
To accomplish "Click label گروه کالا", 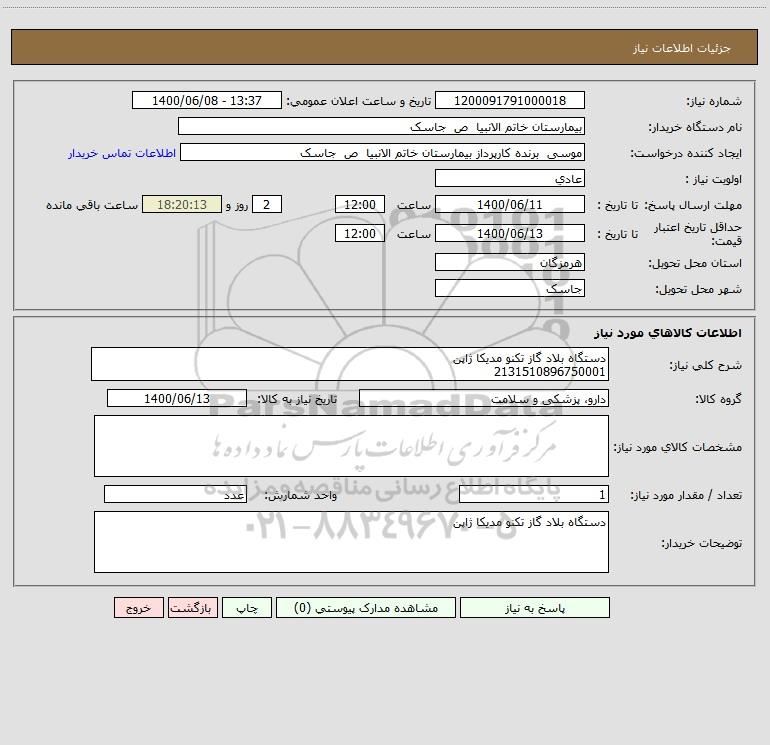I will pyautogui.click(x=718, y=399).
